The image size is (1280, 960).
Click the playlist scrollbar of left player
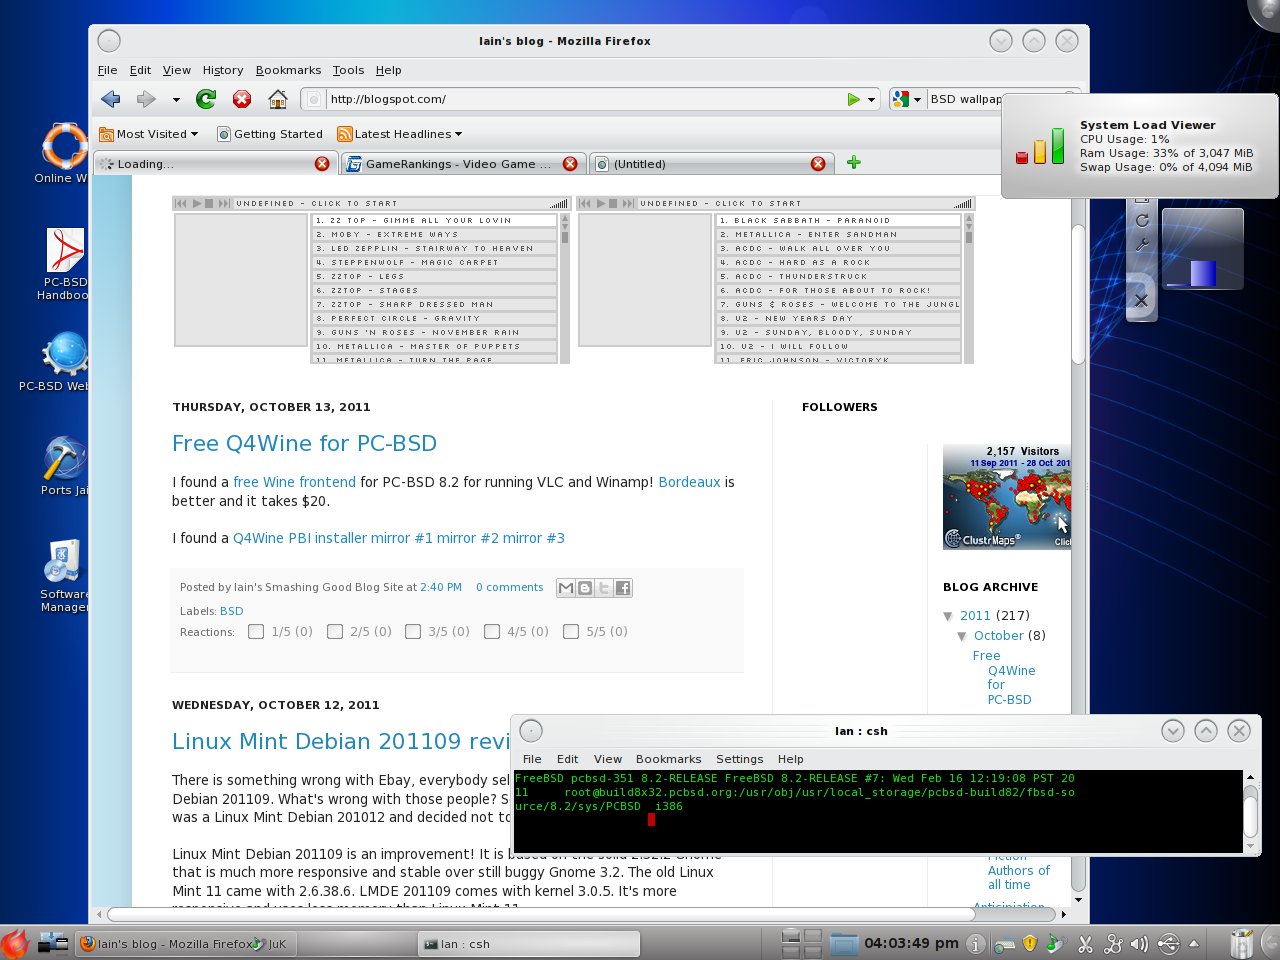point(564,288)
